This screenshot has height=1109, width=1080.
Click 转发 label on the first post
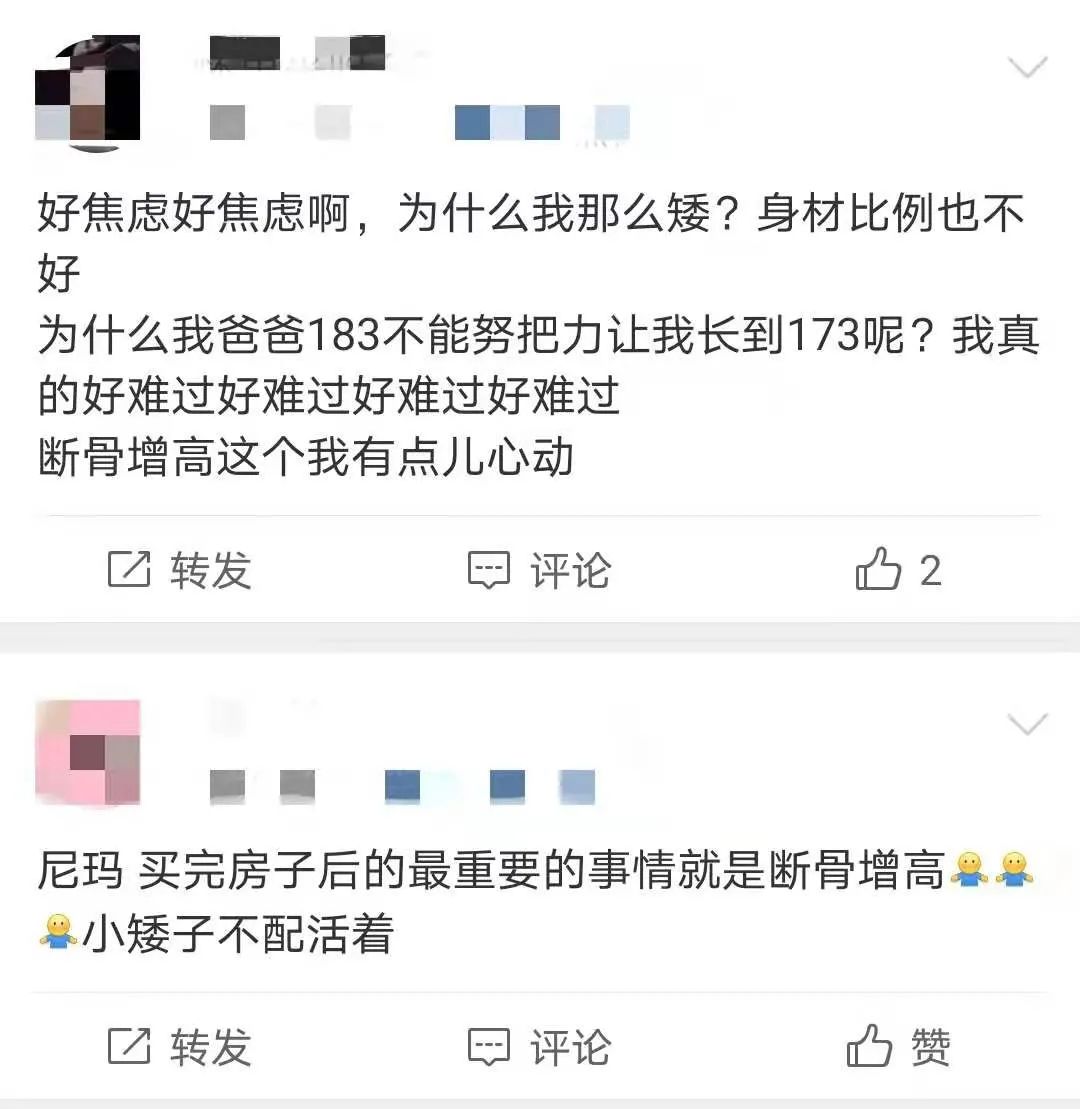(211, 570)
